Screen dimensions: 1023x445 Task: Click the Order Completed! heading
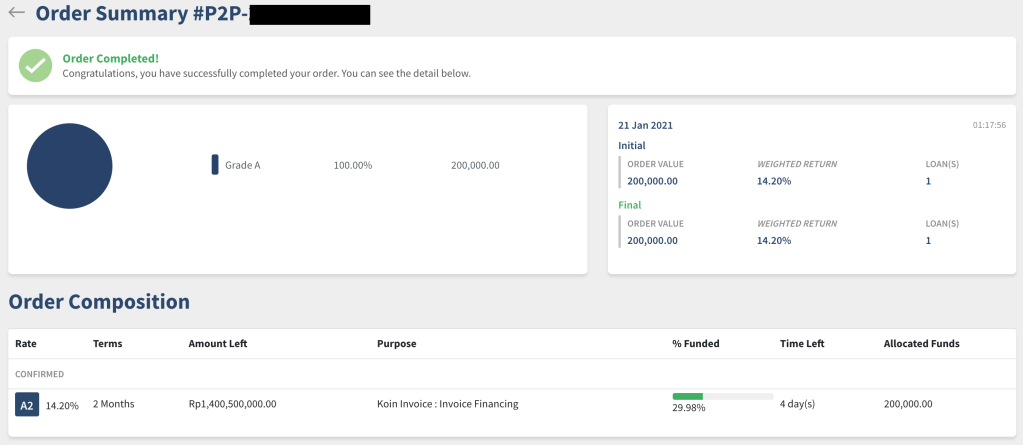pos(110,58)
